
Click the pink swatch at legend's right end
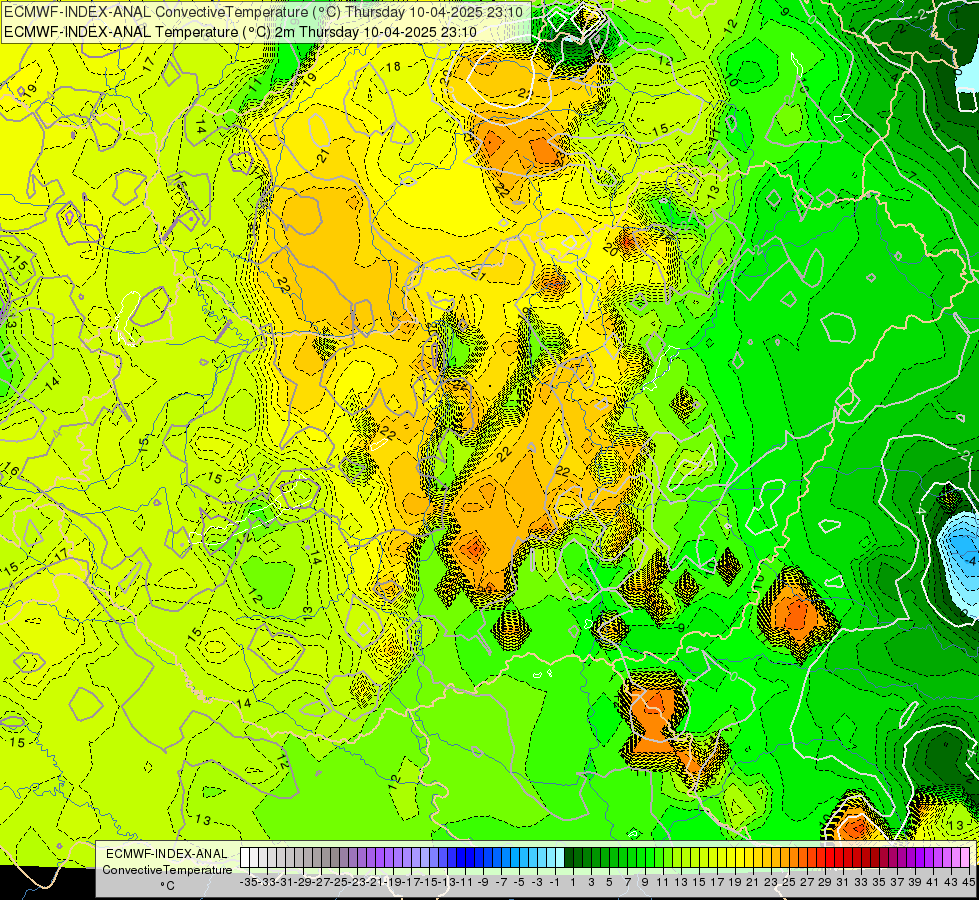coord(965,858)
